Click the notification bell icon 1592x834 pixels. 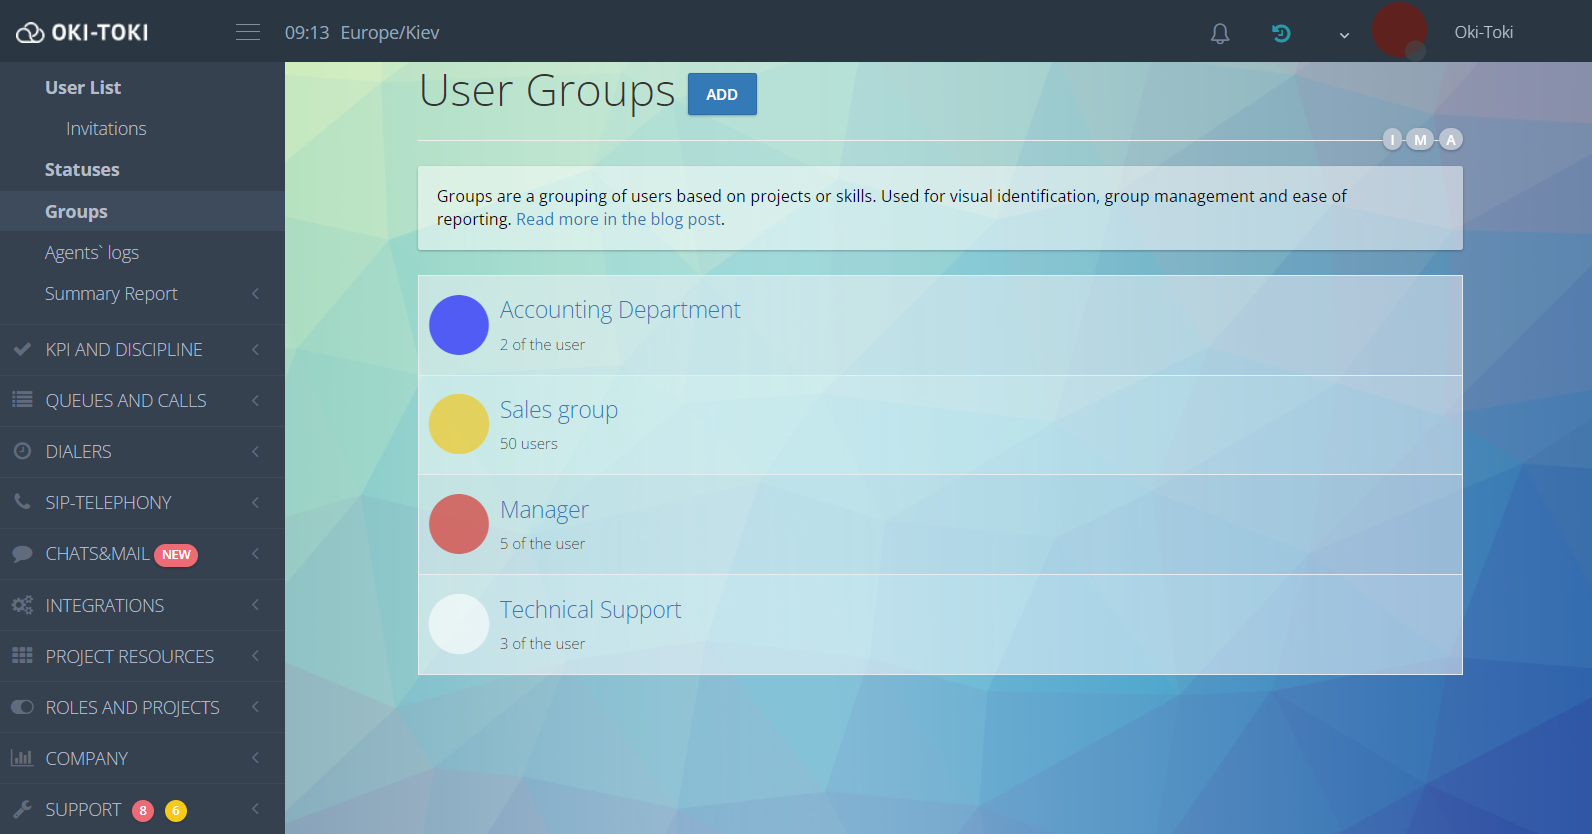(x=1219, y=33)
